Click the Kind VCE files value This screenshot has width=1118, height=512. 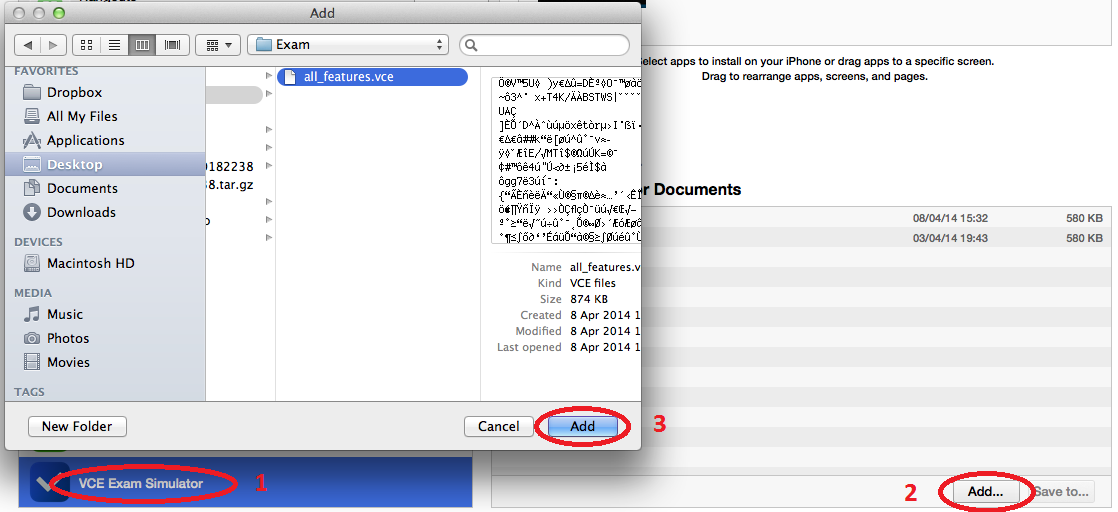[x=593, y=283]
